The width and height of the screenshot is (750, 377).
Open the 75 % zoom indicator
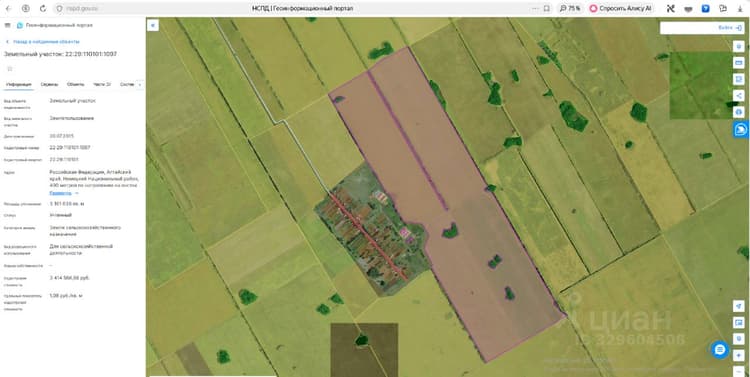570,9
